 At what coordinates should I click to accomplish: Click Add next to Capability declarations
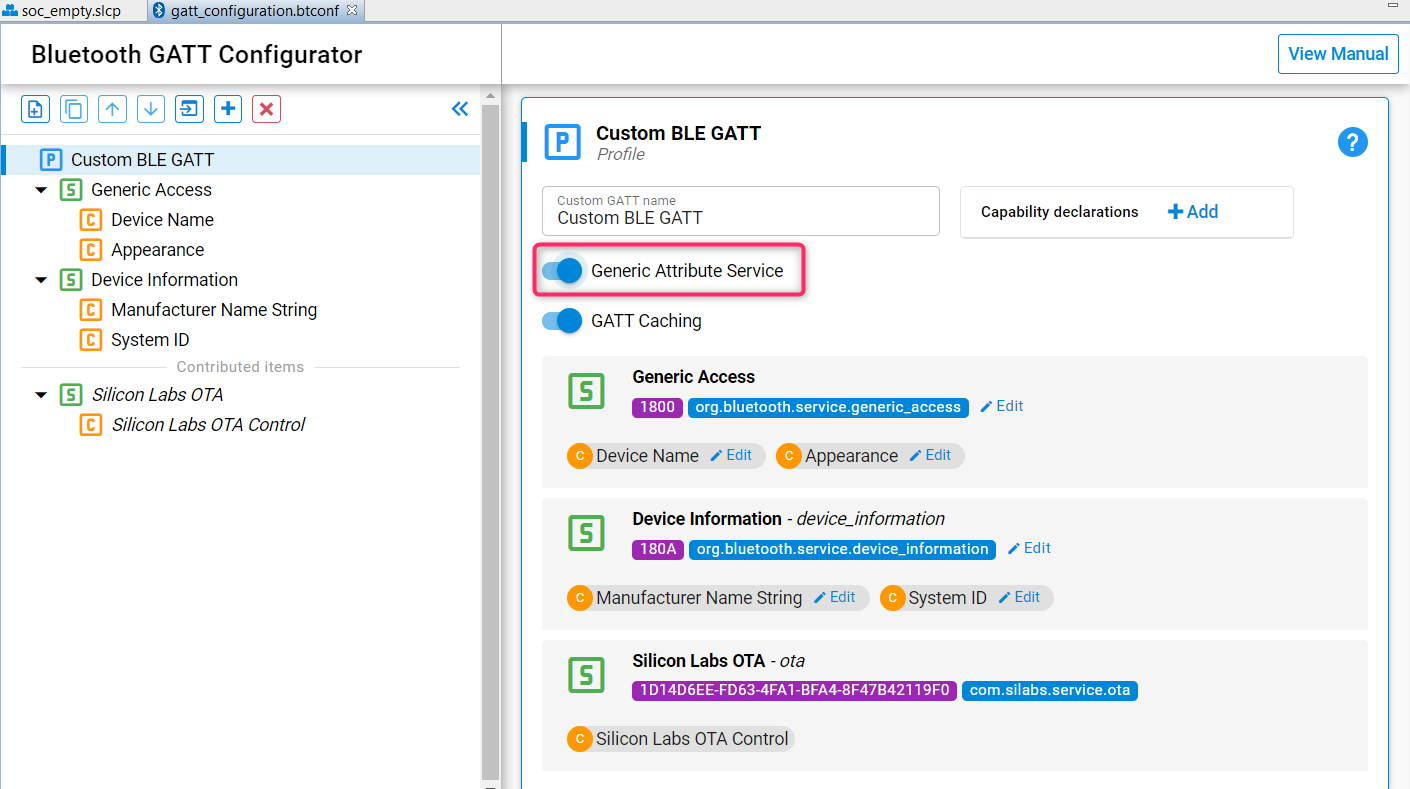[1193, 212]
